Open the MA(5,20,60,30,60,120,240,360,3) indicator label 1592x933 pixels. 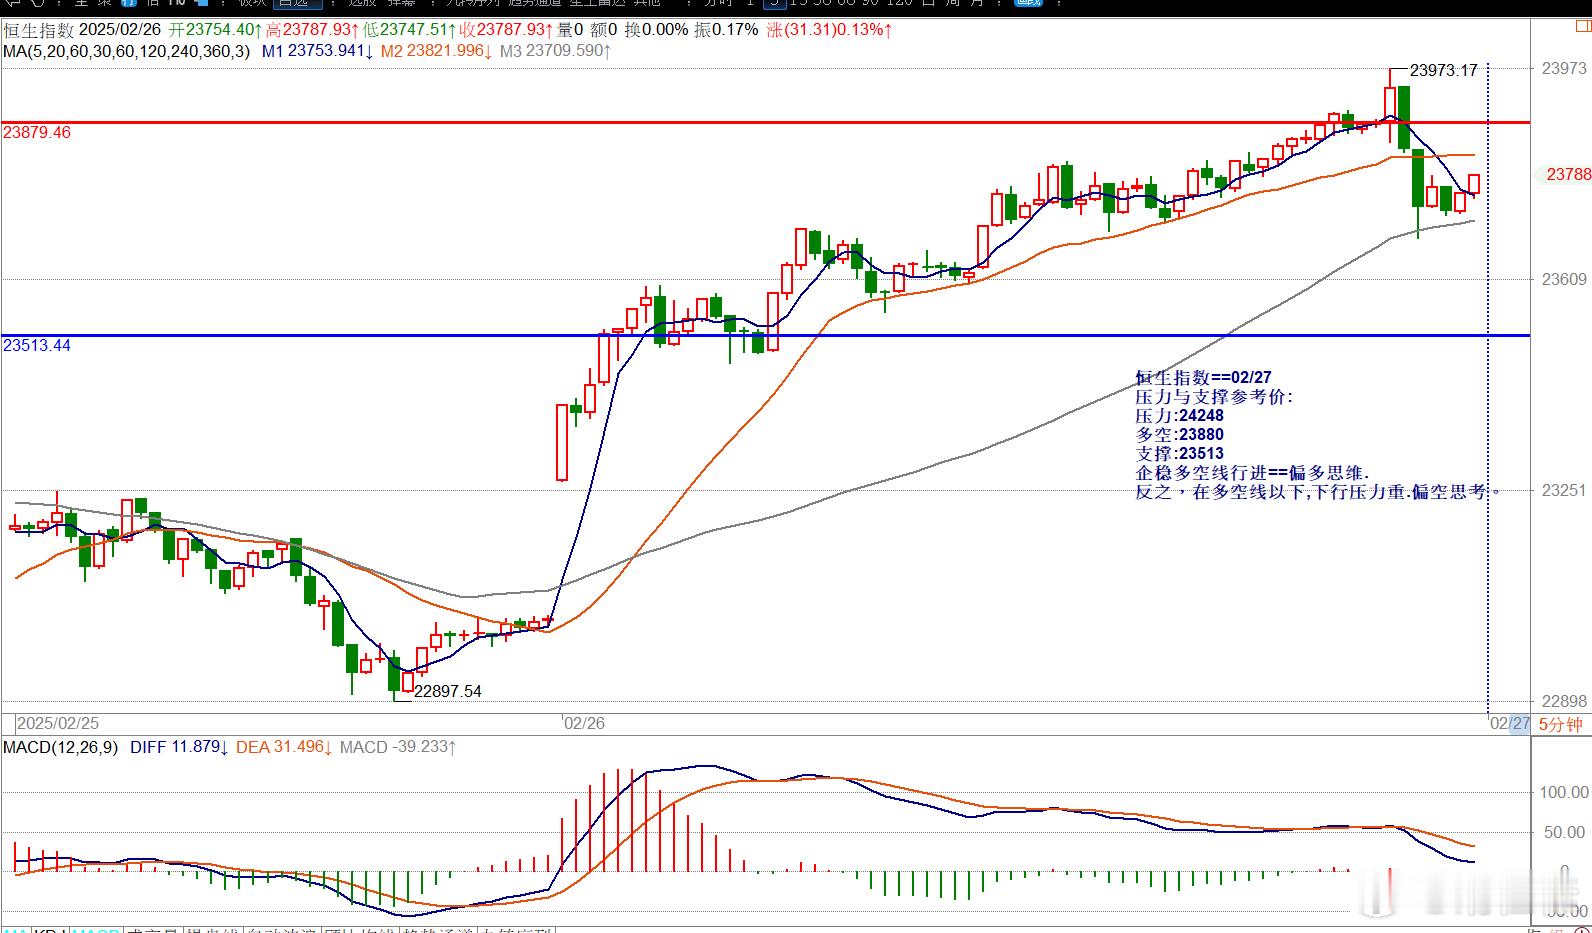pos(127,50)
